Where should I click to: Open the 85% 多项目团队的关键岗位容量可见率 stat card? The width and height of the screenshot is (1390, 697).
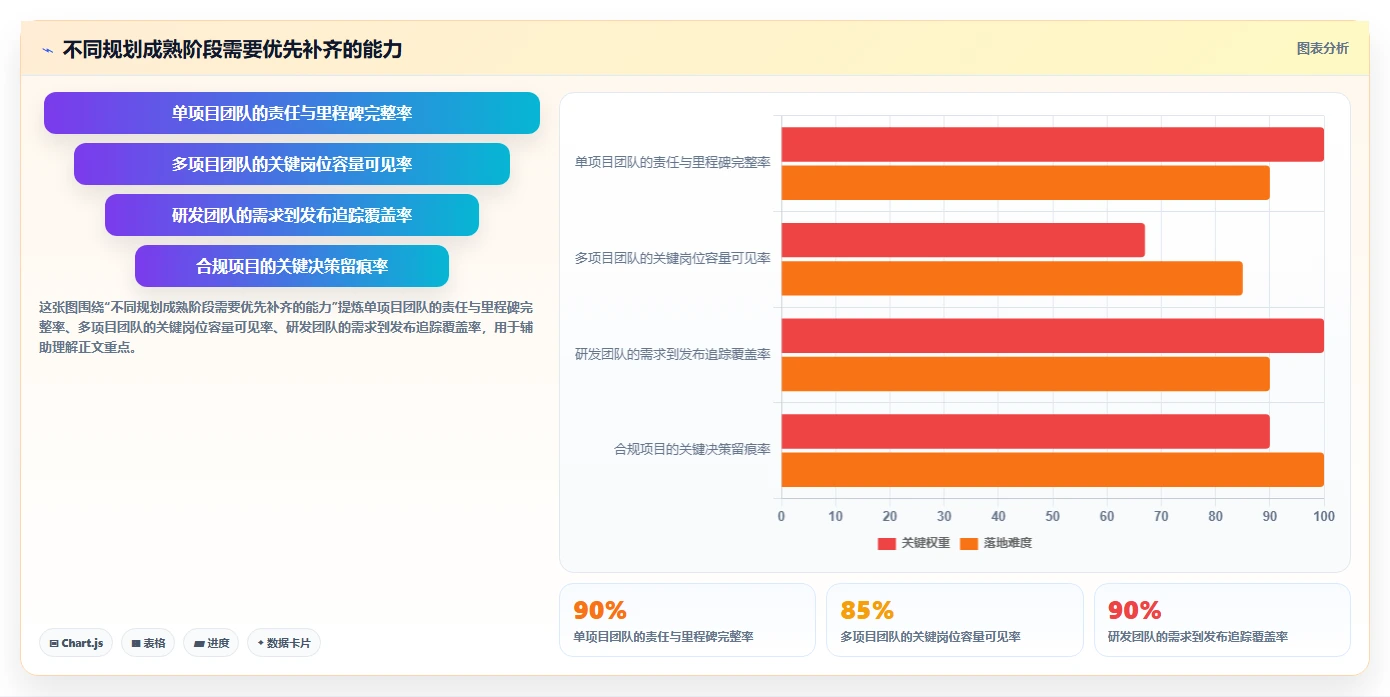(x=955, y=620)
